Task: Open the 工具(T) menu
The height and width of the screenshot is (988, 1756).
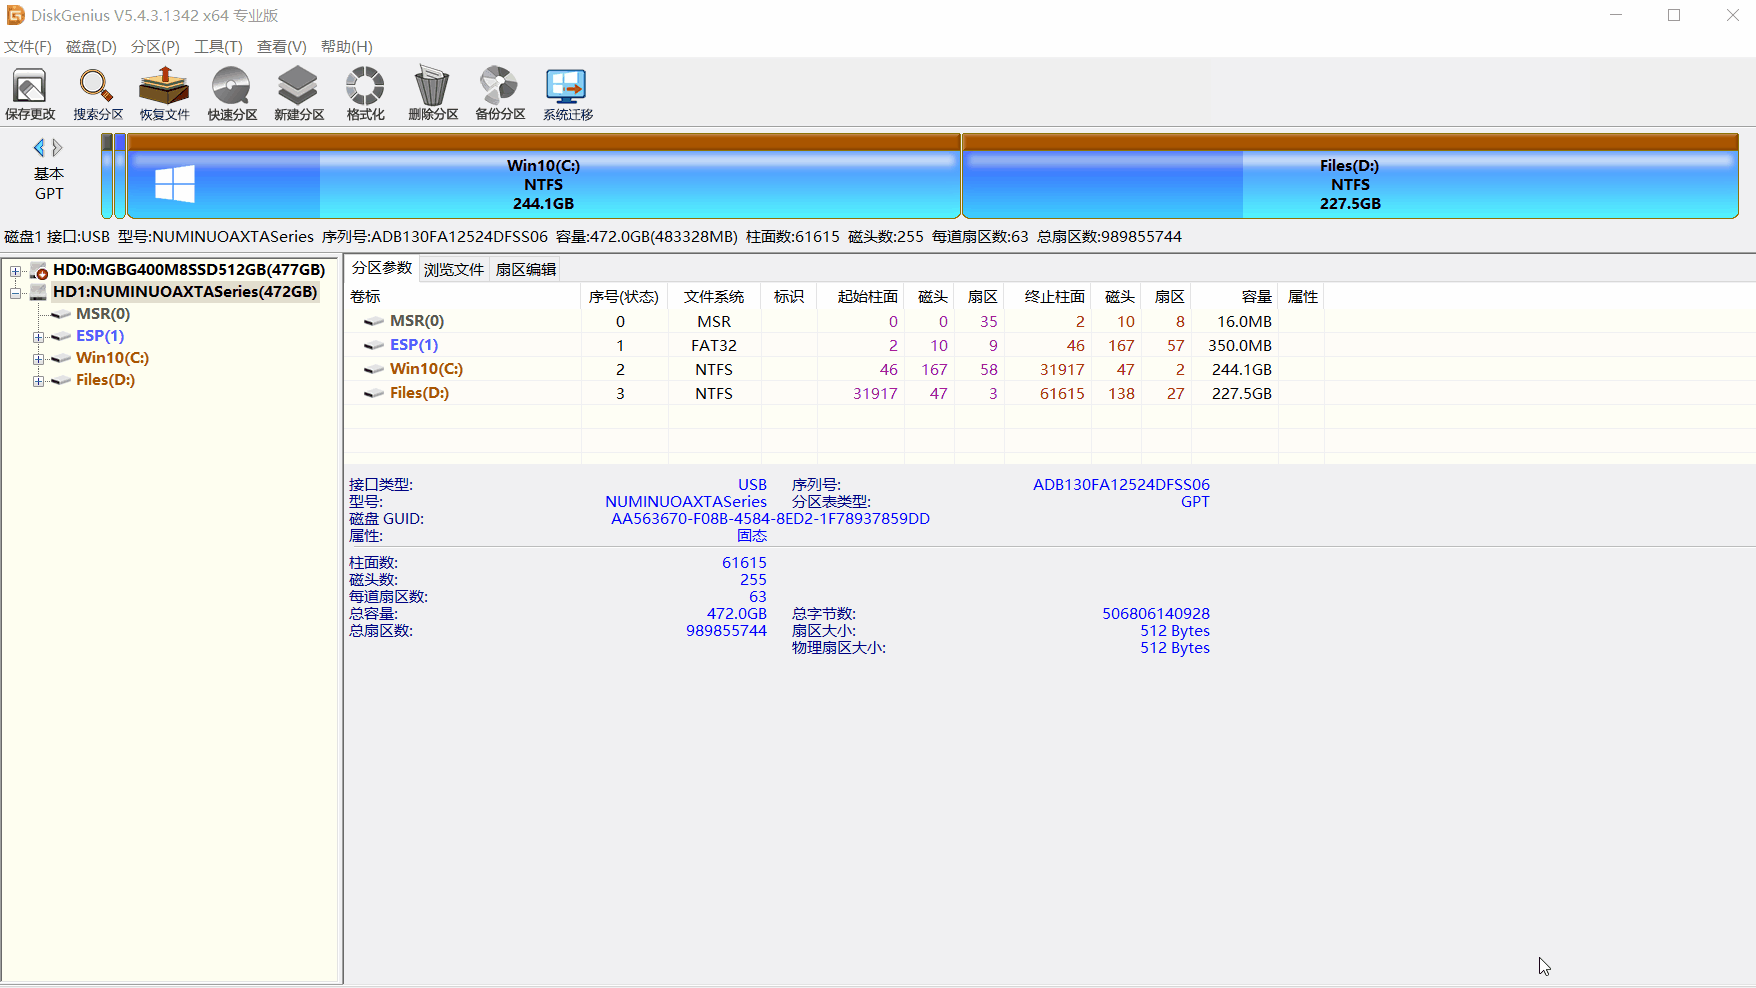Action: coord(218,47)
